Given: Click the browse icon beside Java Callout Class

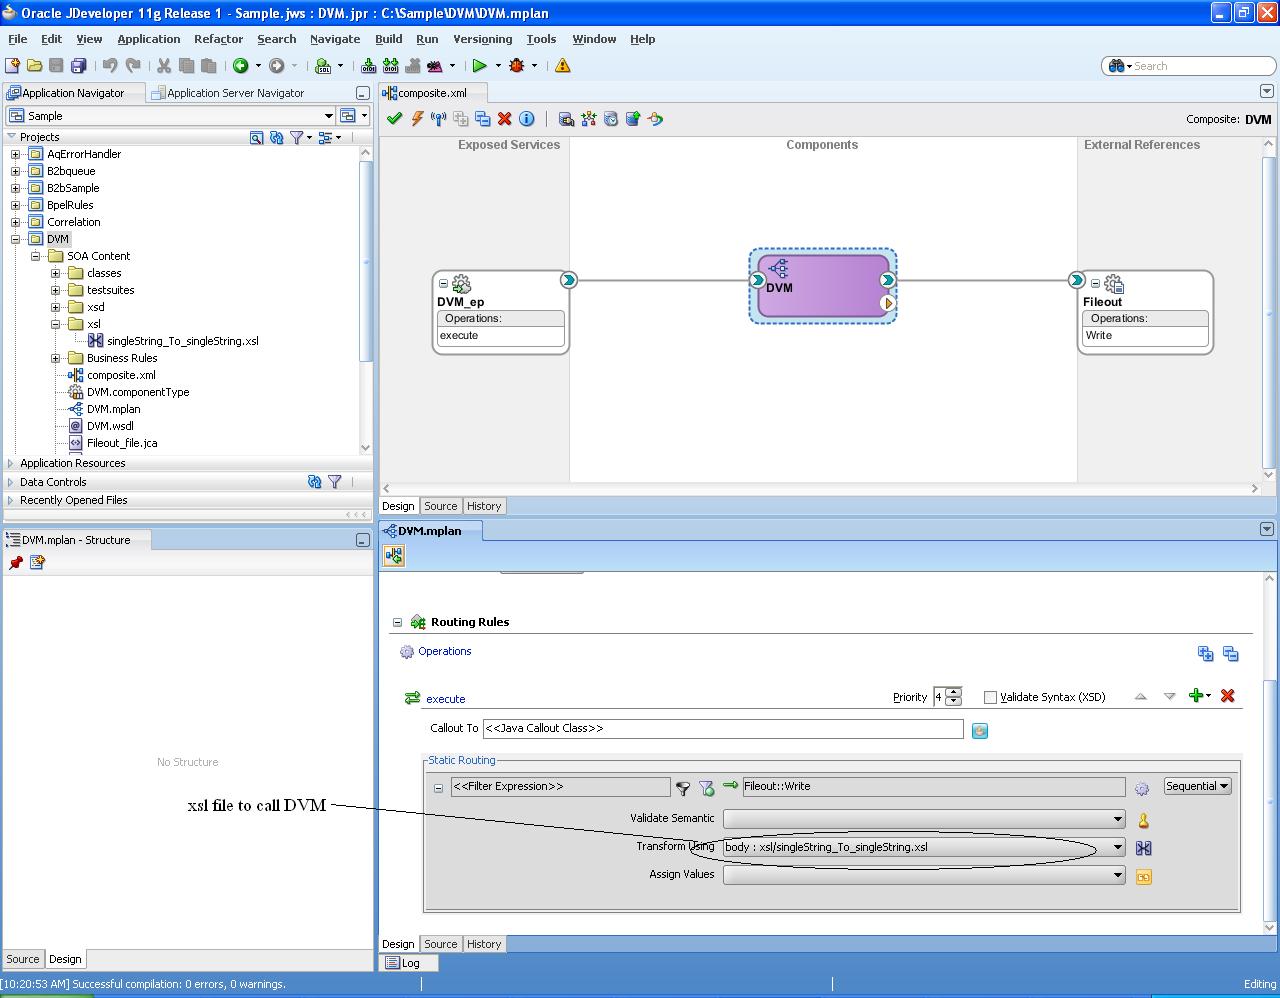Looking at the screenshot, I should (979, 730).
